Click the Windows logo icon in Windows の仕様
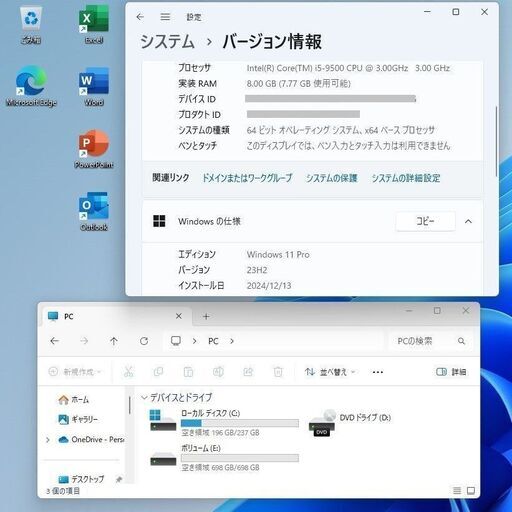Image resolution: width=512 pixels, height=512 pixels. 159,221
